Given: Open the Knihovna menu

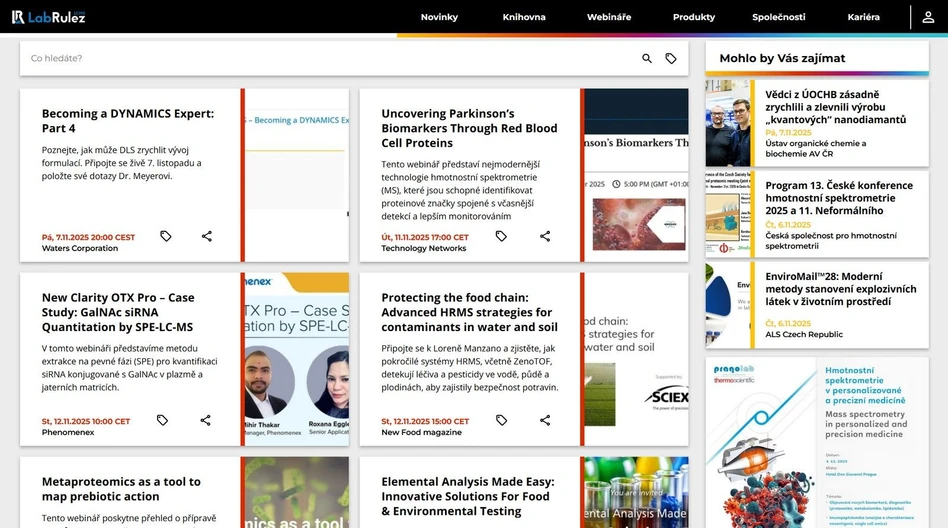Looking at the screenshot, I should (x=524, y=17).
